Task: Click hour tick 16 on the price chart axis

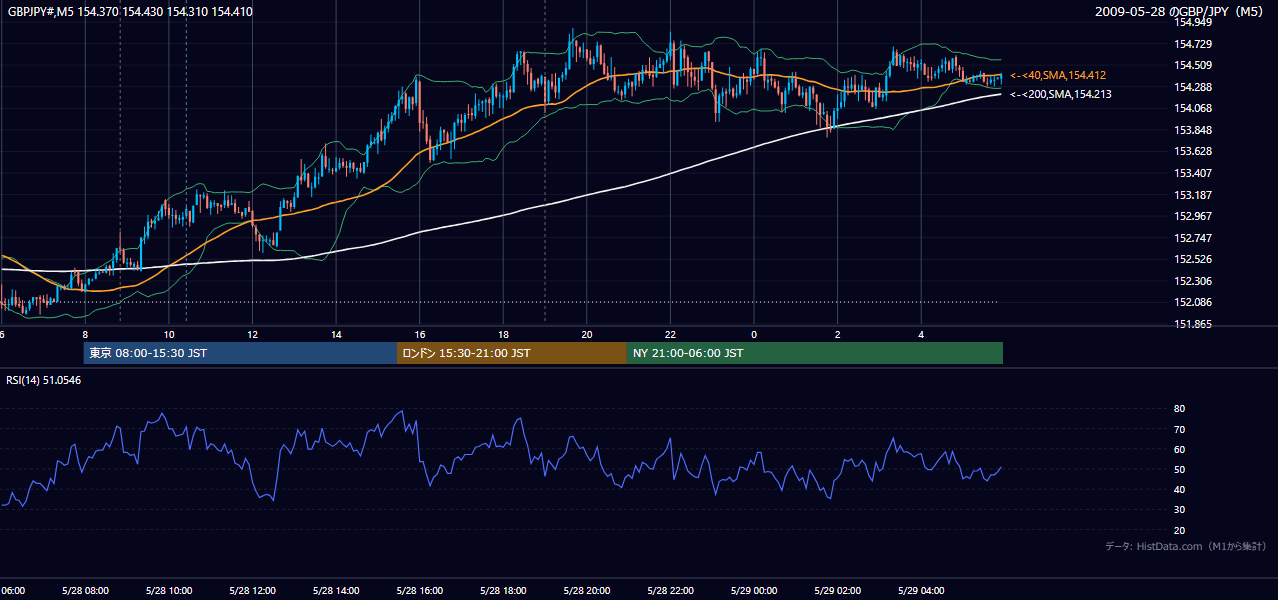Action: point(420,335)
